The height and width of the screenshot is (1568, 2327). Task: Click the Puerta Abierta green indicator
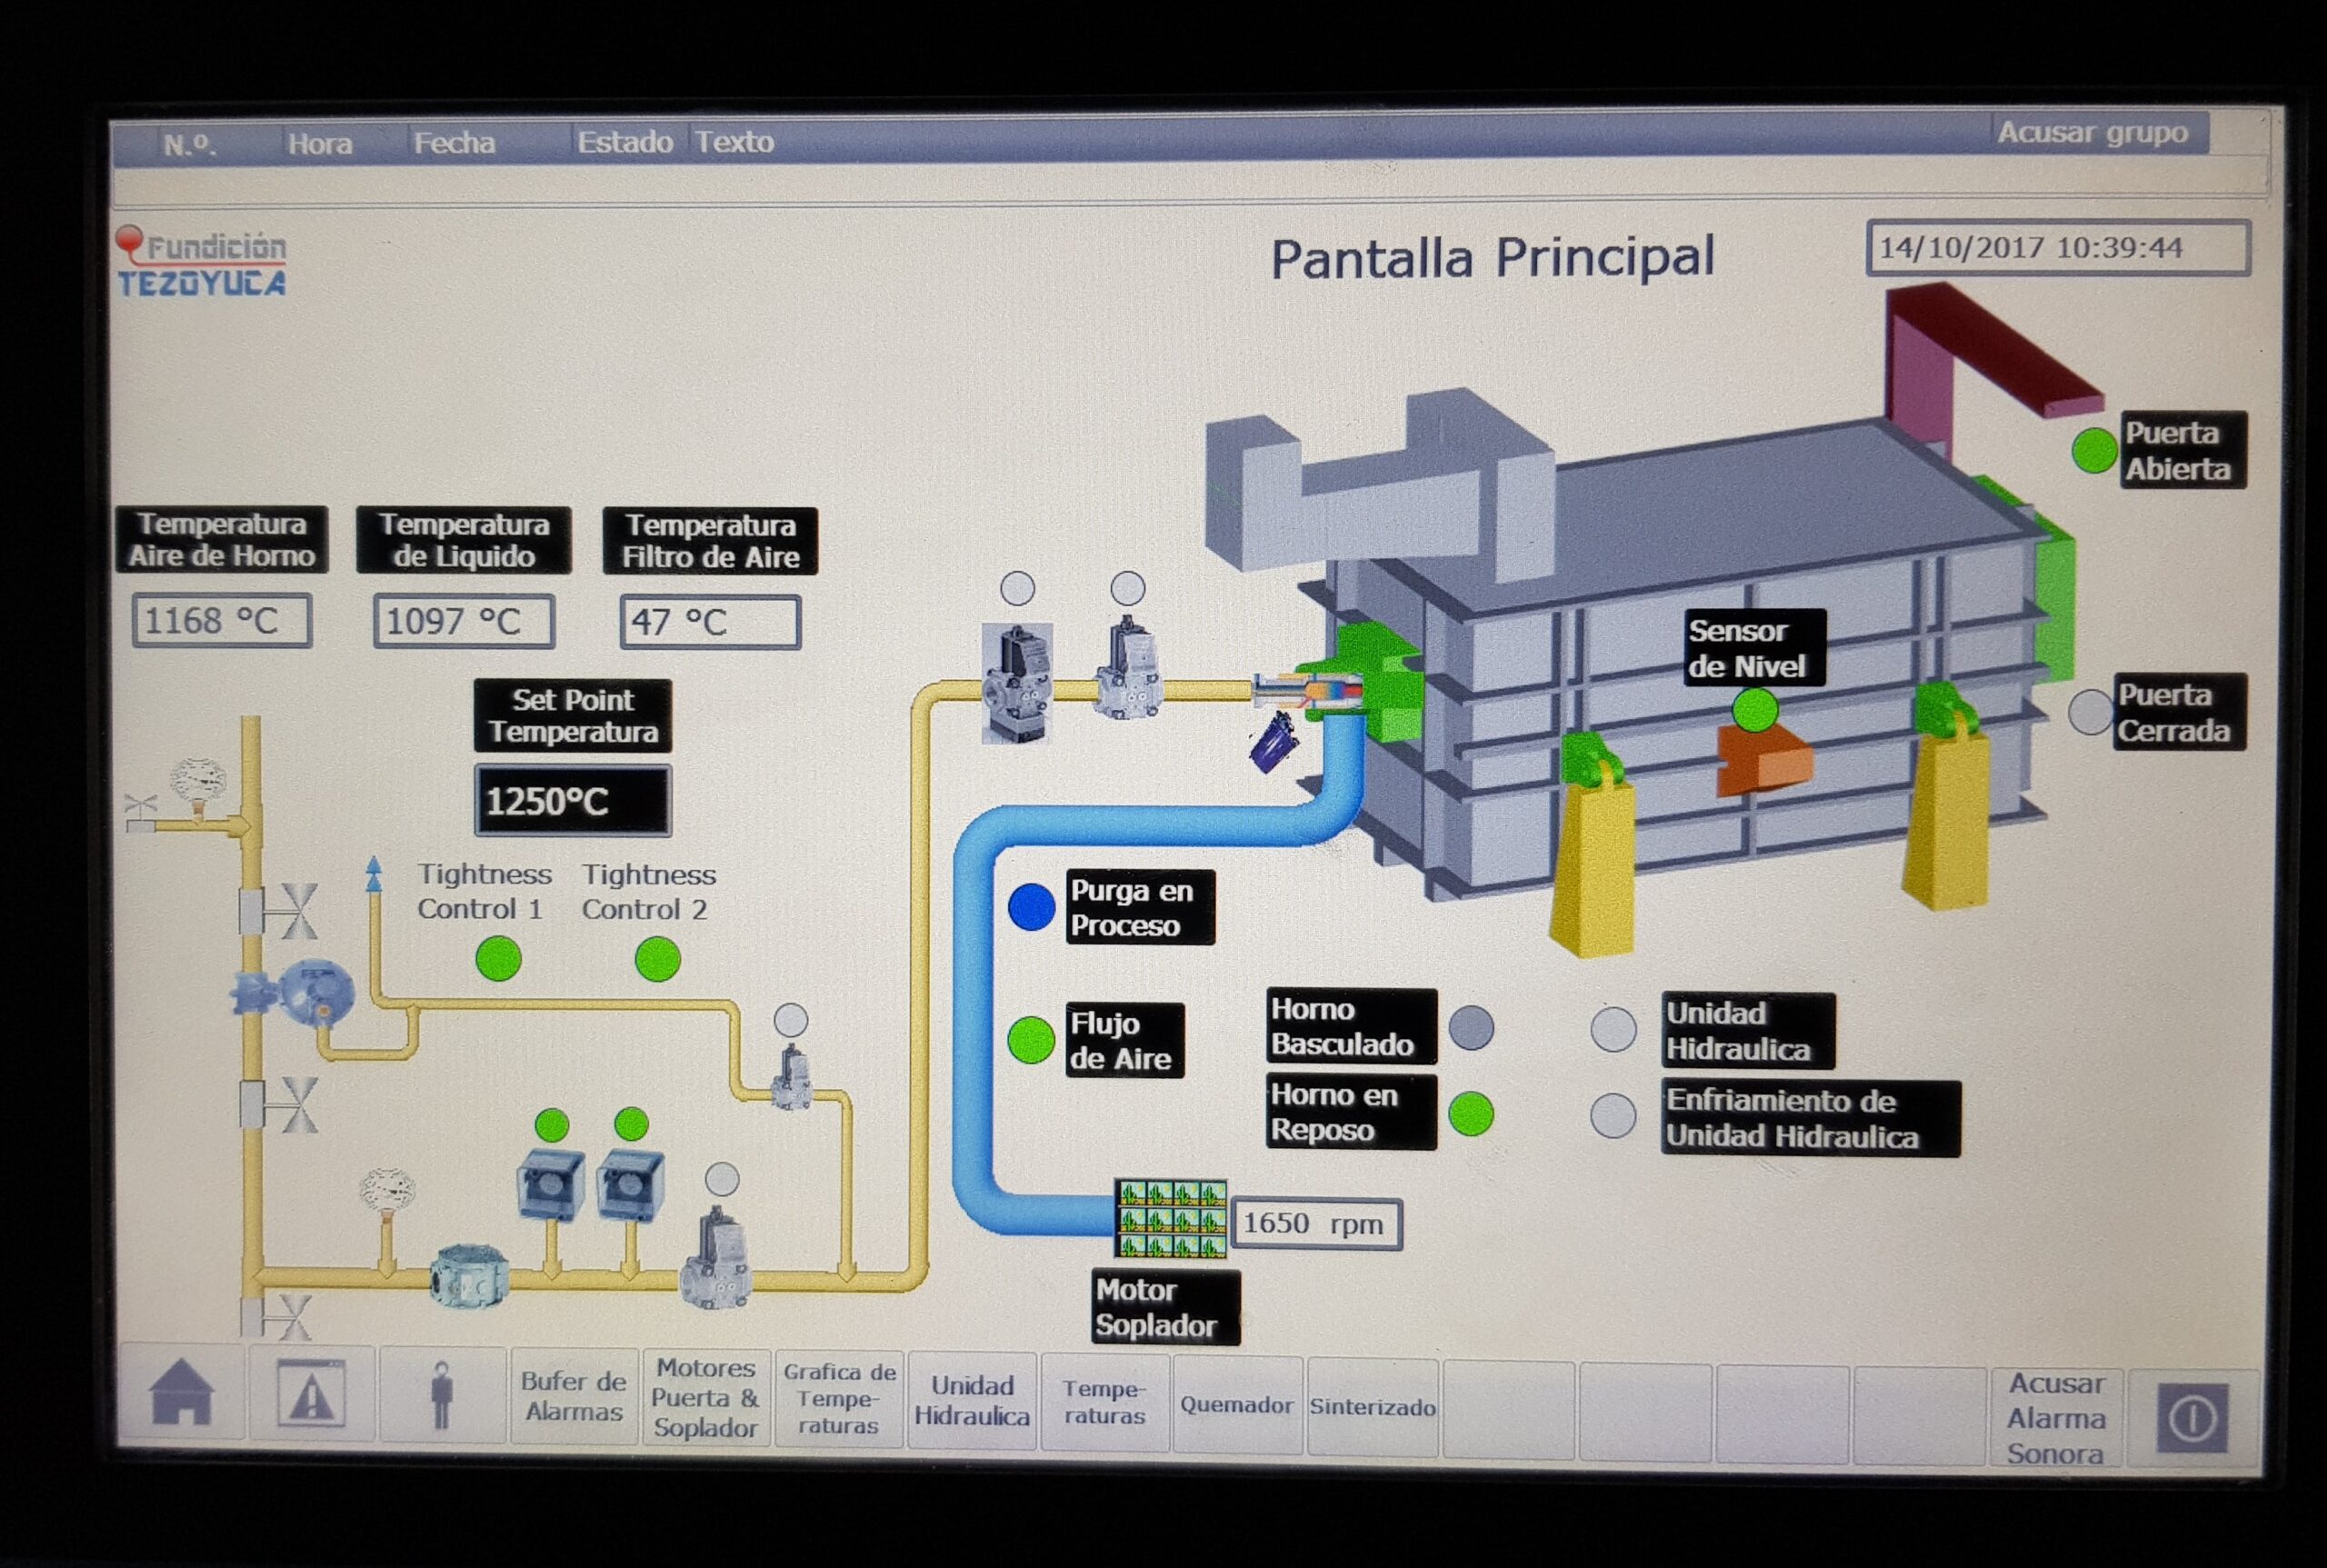(x=2093, y=451)
